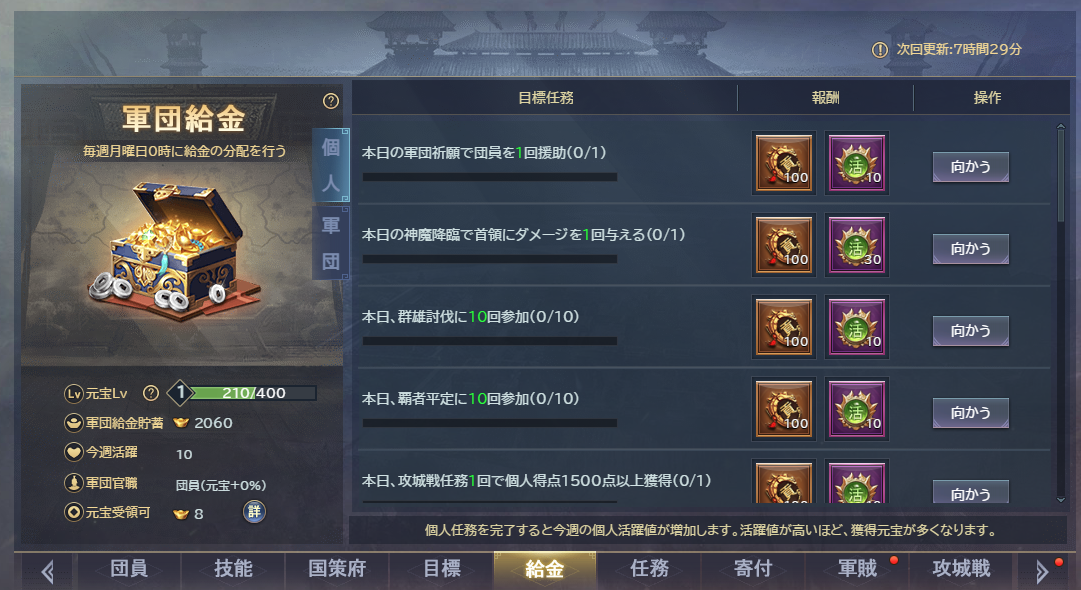The width and height of the screenshot is (1081, 590).
Task: Click the 元宝Lv 210/400 progress bar
Action: tap(252, 393)
